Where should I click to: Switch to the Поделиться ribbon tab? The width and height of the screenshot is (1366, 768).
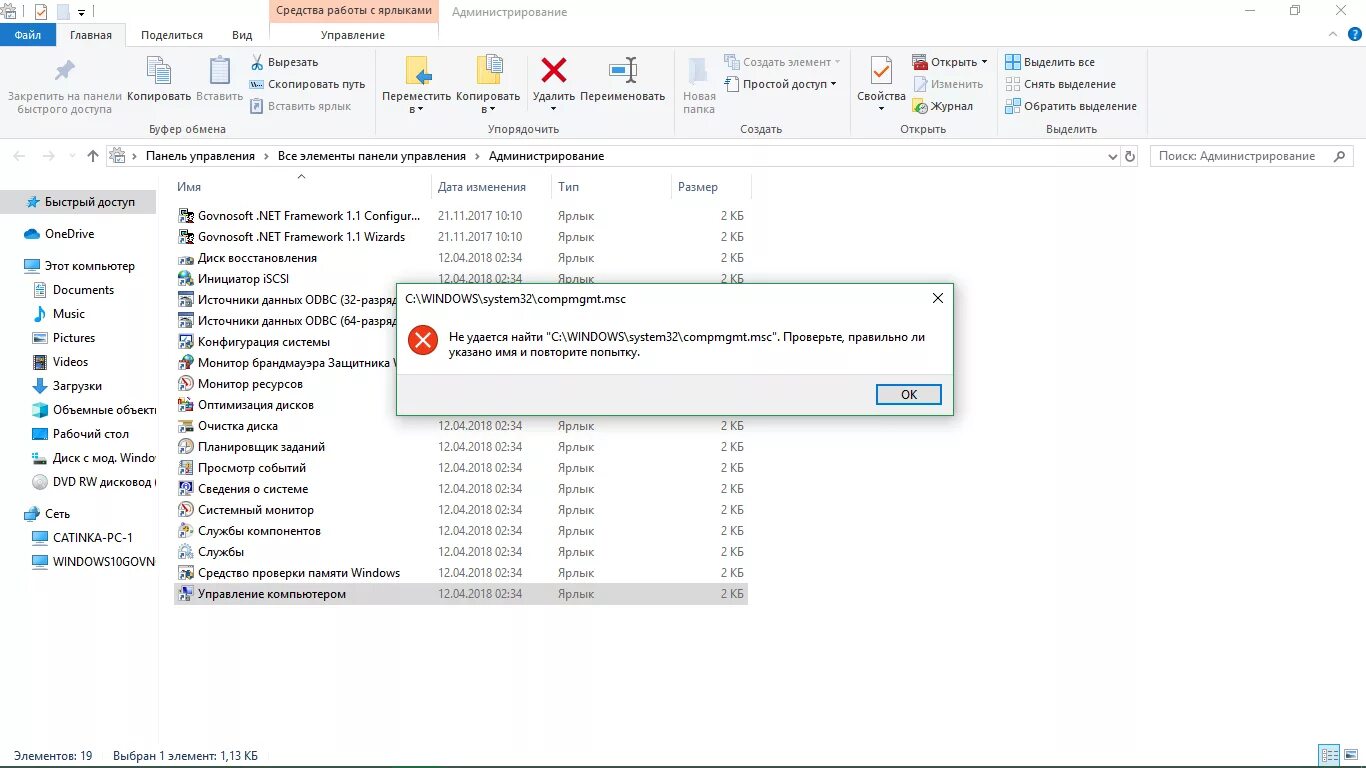coord(172,35)
